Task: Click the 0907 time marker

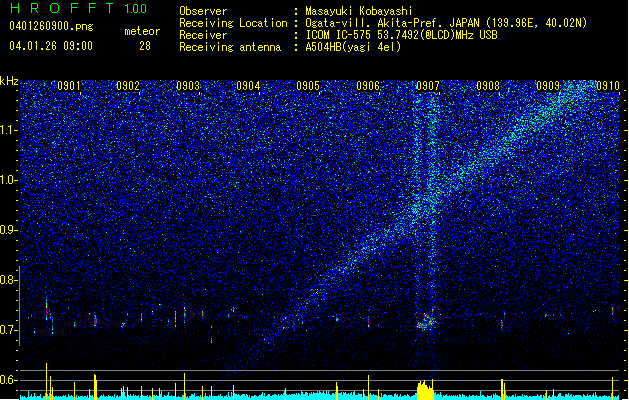Action: click(x=428, y=86)
